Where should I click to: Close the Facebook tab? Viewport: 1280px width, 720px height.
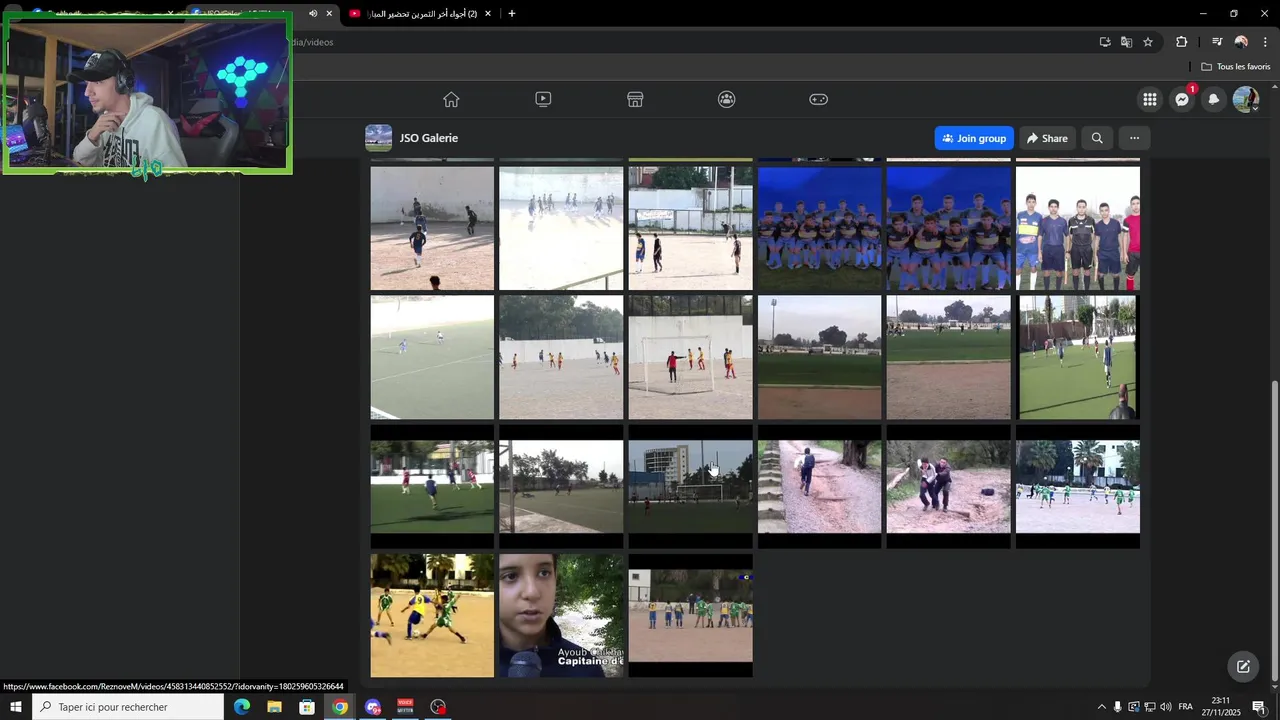click(329, 14)
